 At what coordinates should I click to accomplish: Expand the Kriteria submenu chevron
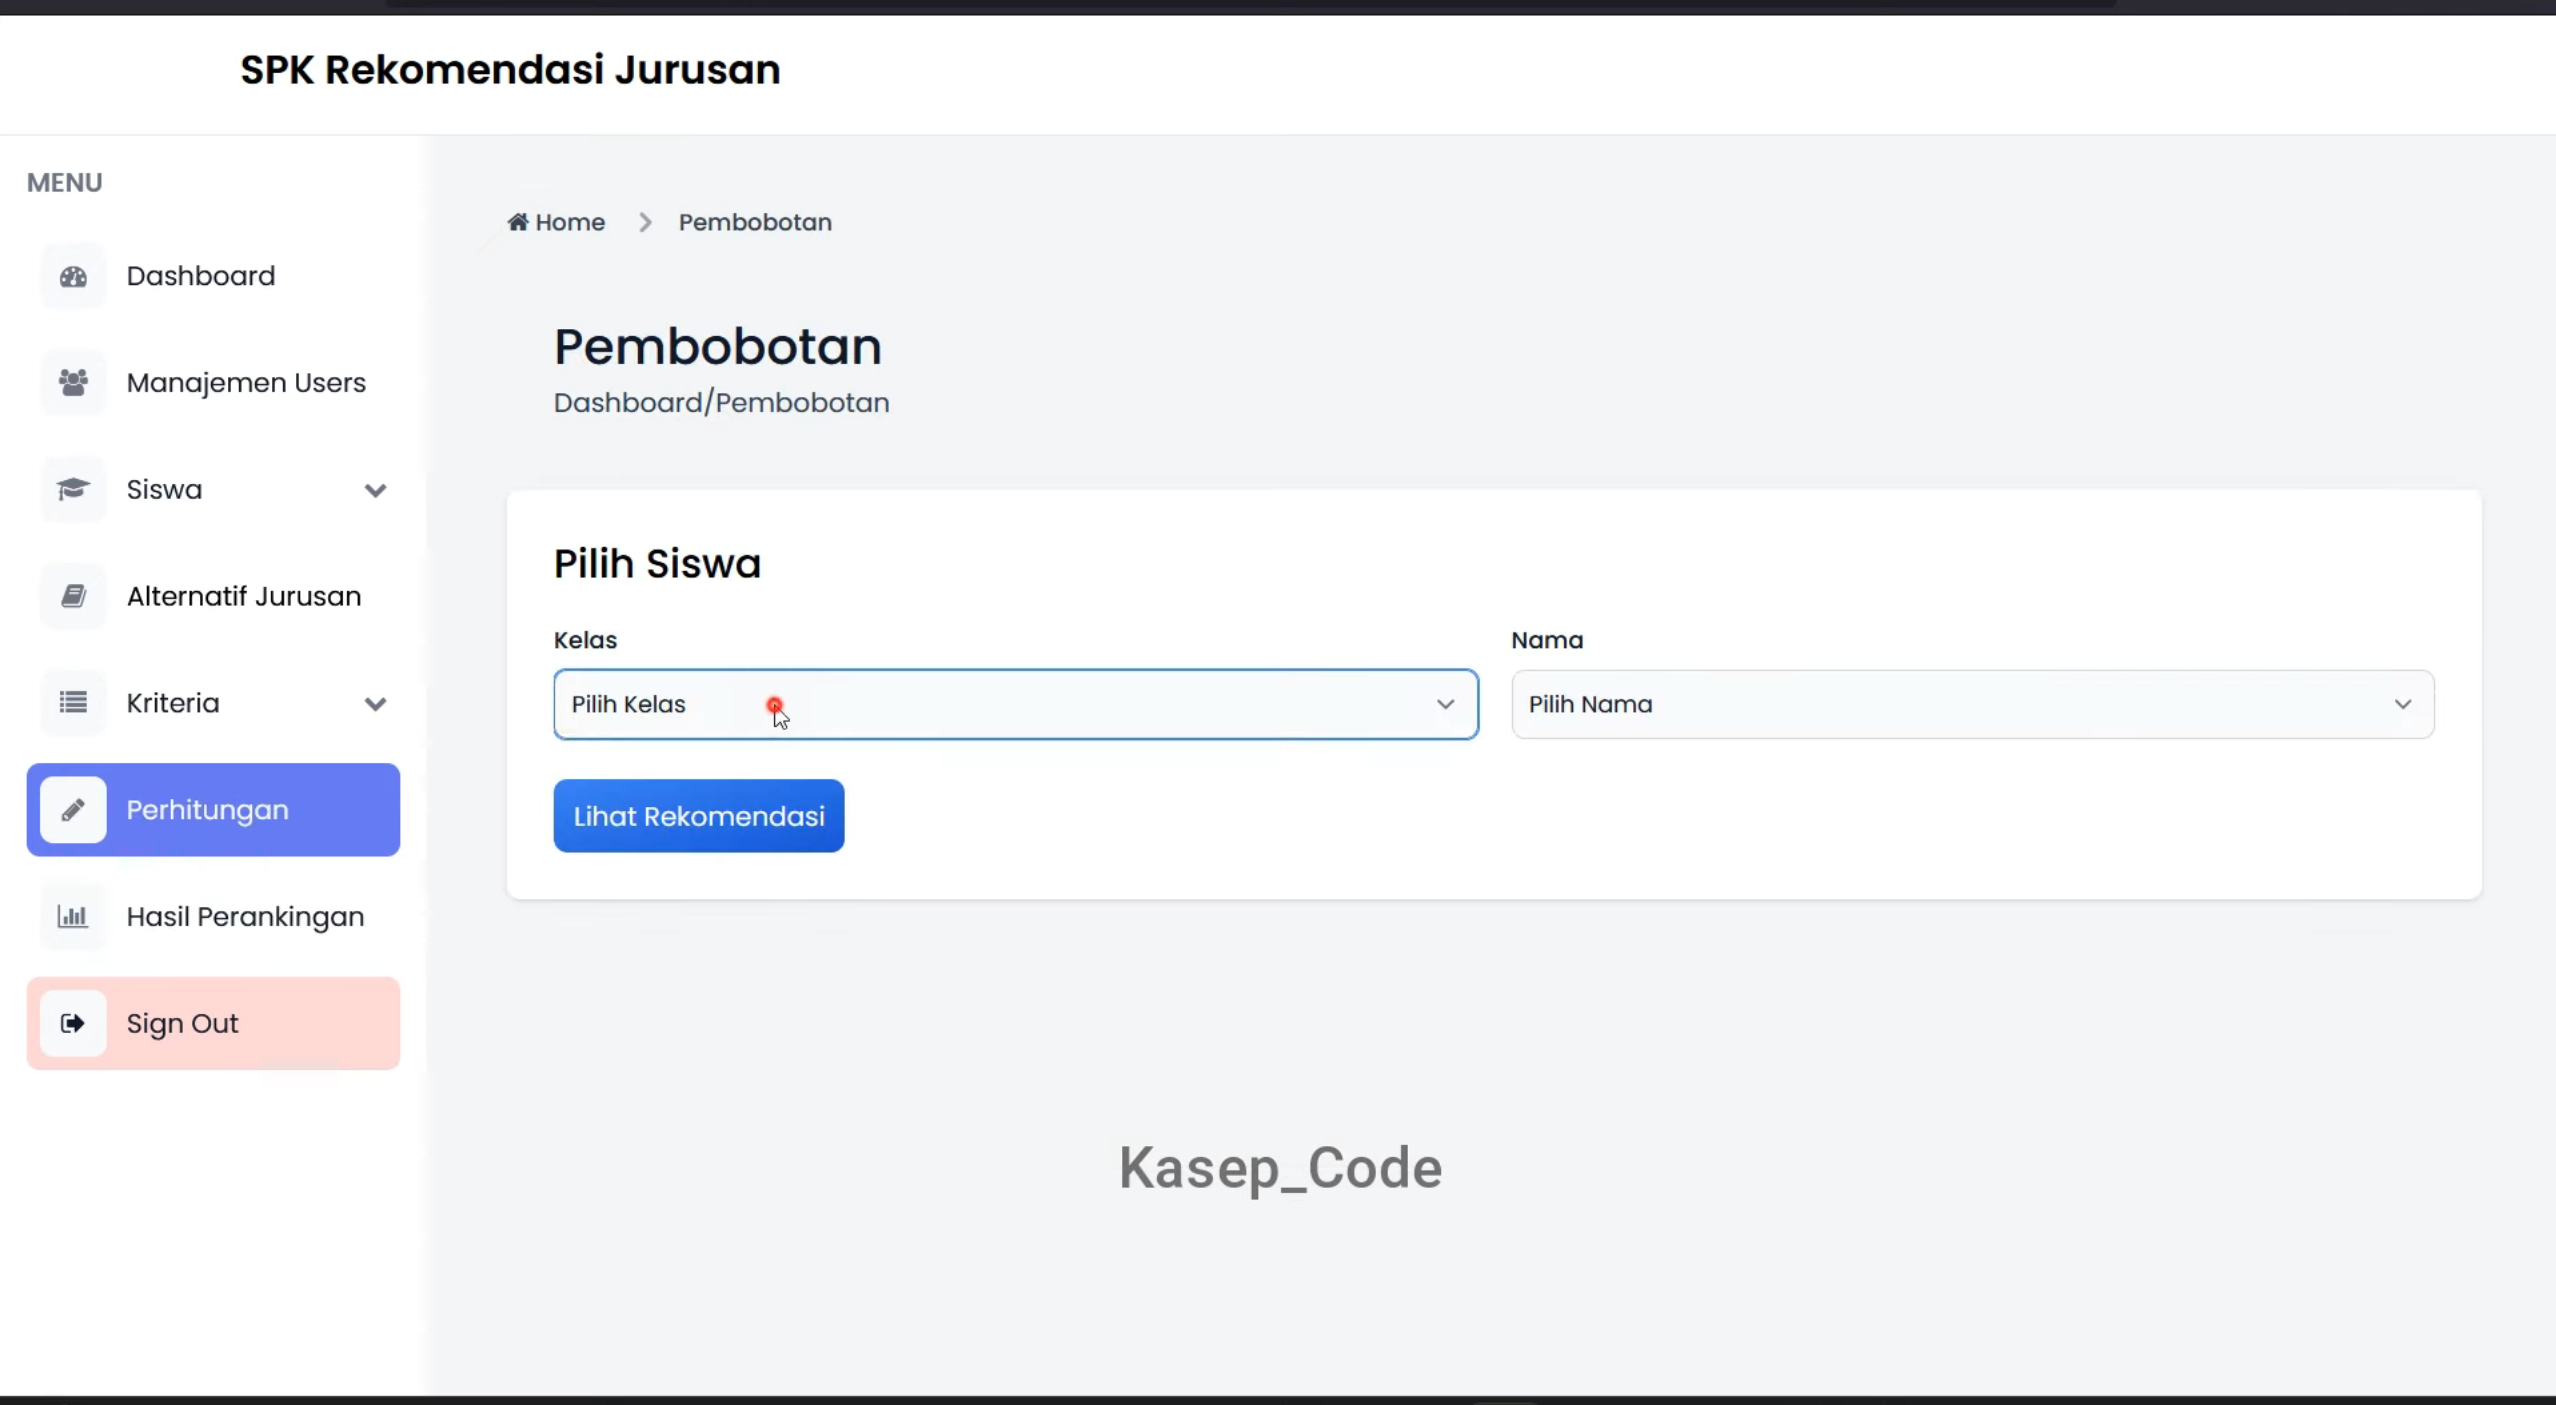tap(375, 704)
